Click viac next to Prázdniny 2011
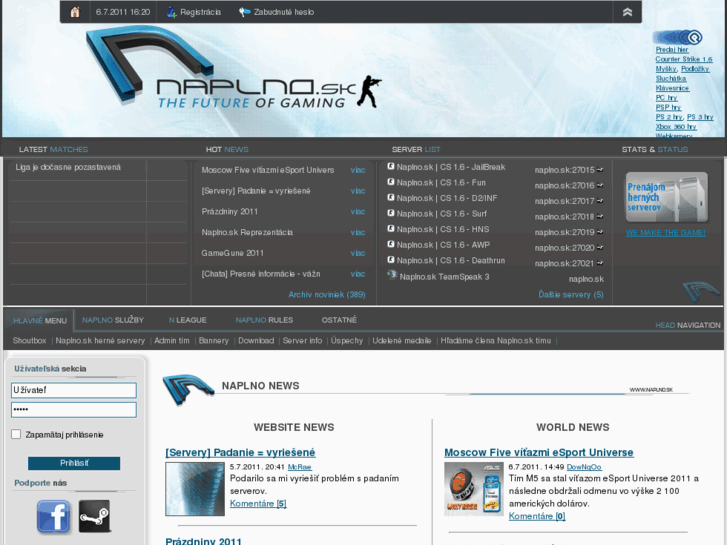This screenshot has height=545, width=727. [357, 212]
